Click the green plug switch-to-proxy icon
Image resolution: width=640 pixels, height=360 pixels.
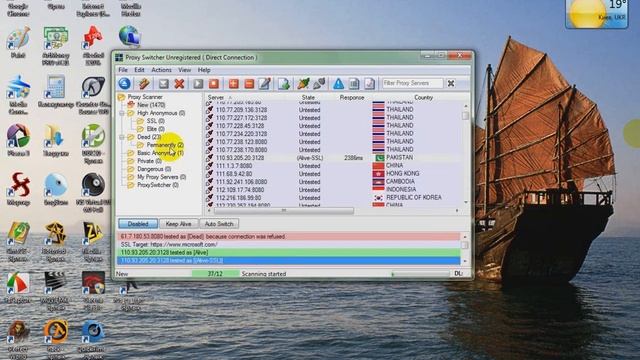[x=303, y=84]
